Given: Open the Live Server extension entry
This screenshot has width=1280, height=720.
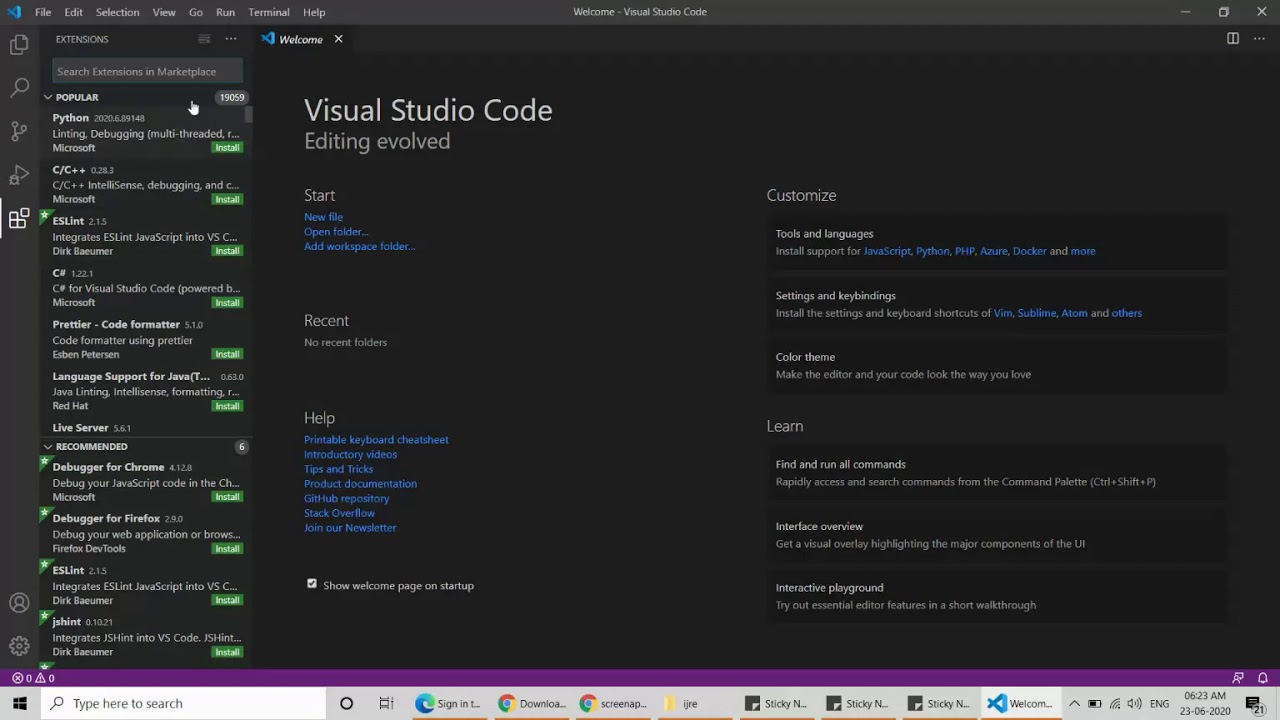Looking at the screenshot, I should 146,429.
